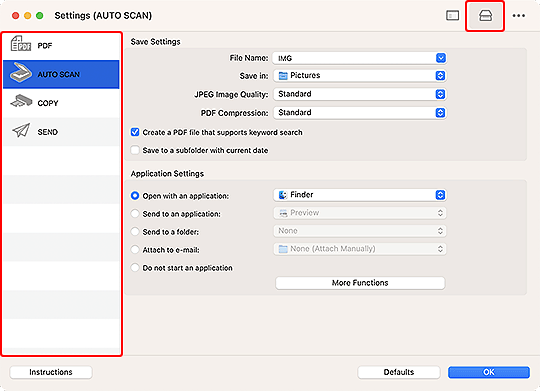Select Send to a folder radio button

(135, 231)
